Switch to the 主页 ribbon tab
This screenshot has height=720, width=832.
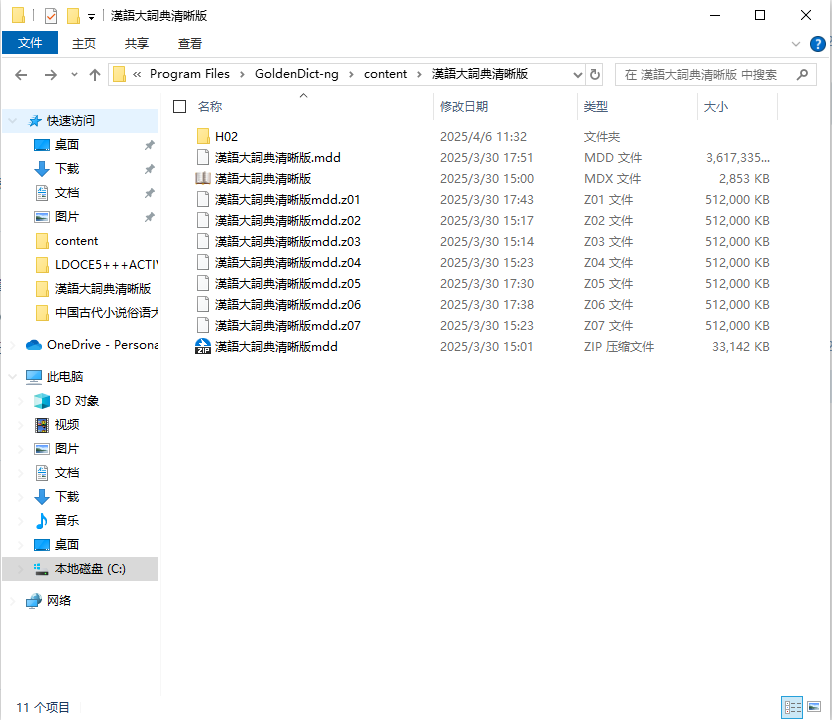(x=84, y=44)
